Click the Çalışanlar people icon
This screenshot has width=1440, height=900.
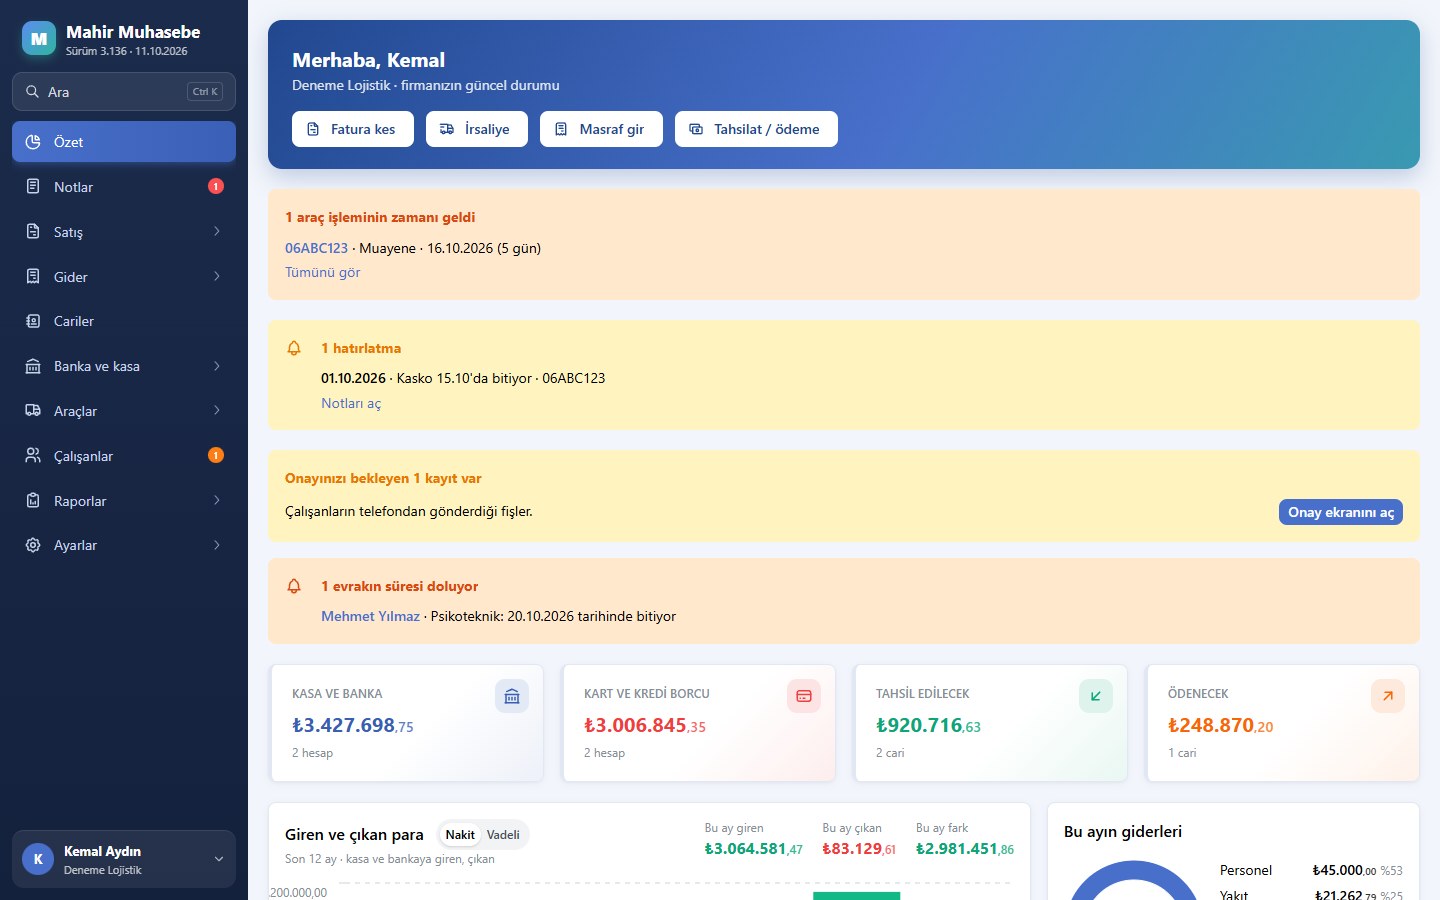[33, 456]
